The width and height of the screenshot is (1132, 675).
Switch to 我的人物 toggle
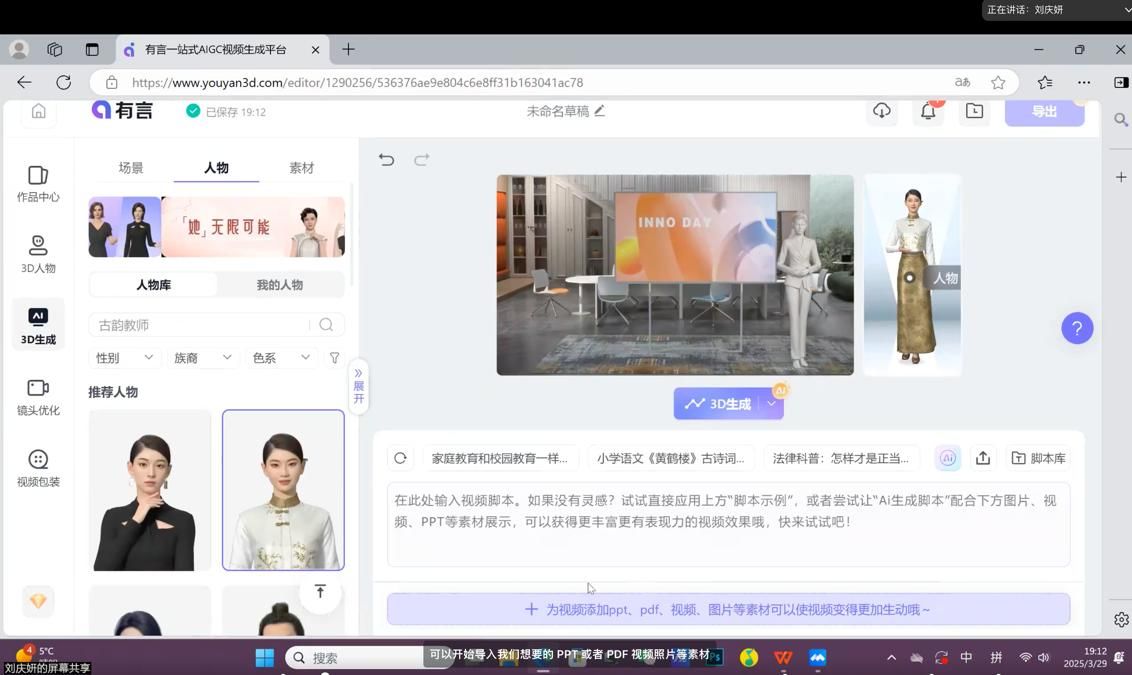tap(280, 285)
